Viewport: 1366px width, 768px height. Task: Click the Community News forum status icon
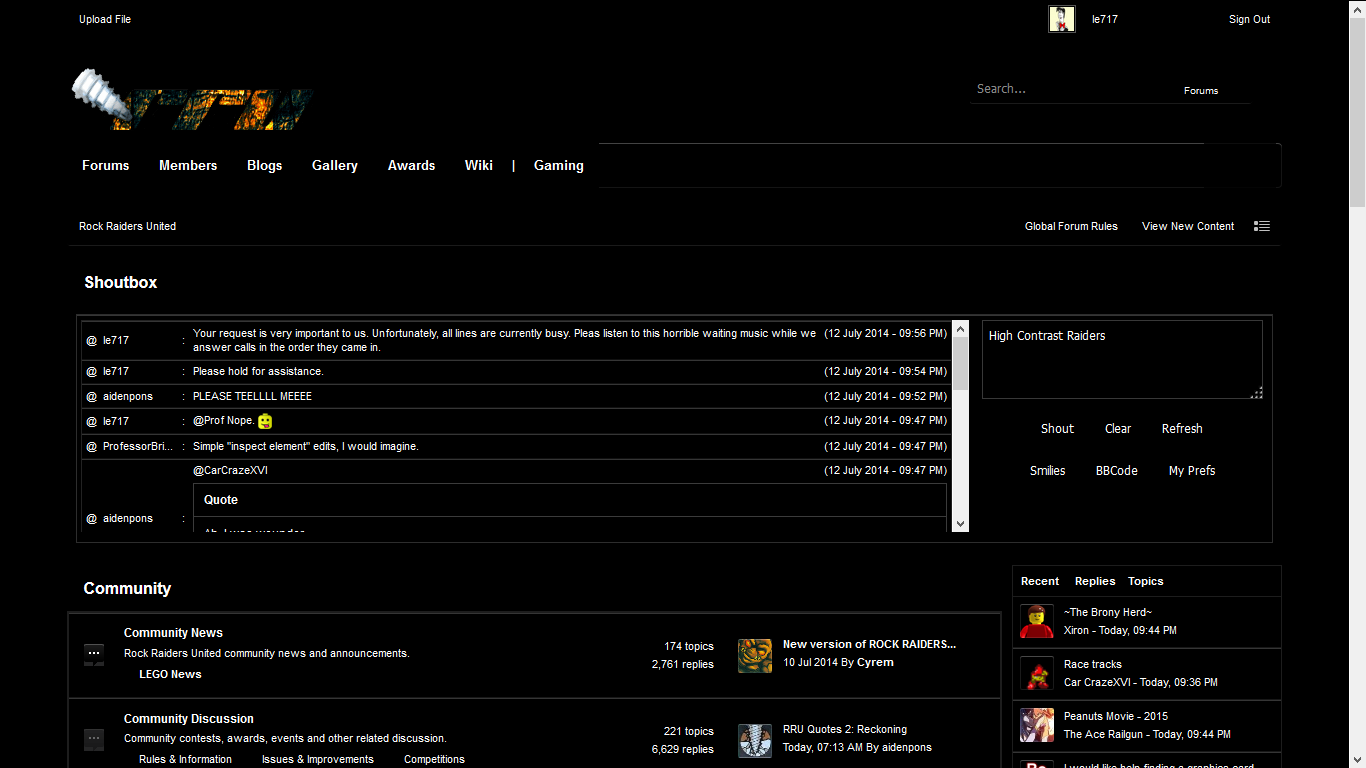94,655
